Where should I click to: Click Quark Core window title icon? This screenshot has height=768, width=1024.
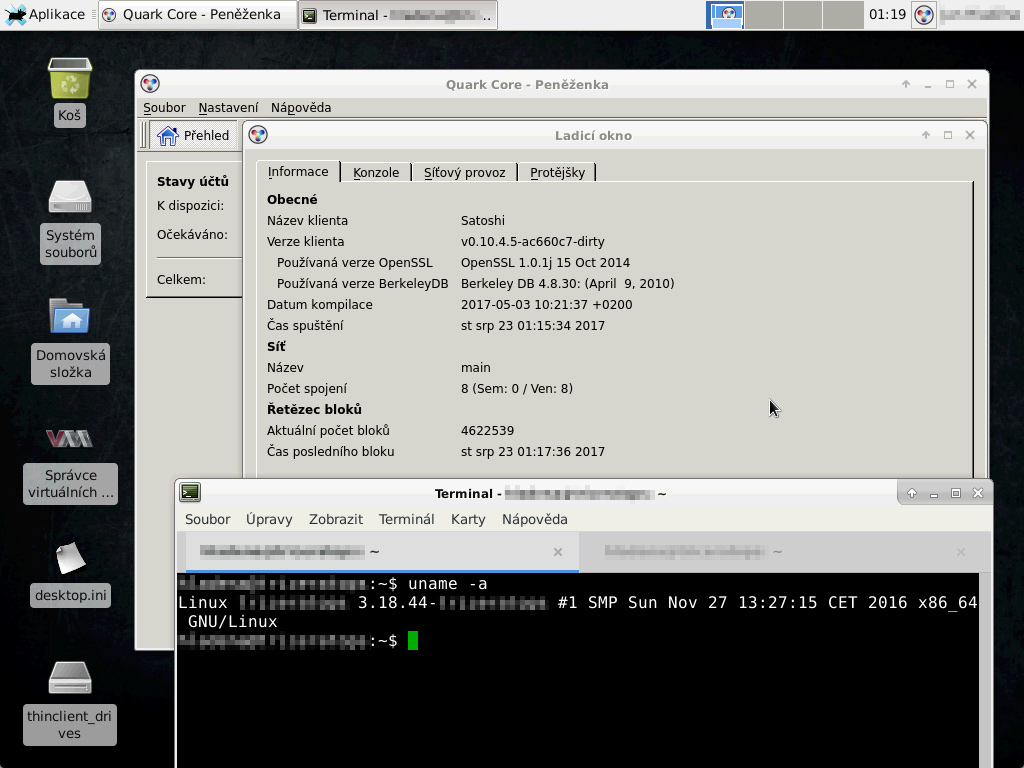[x=150, y=84]
